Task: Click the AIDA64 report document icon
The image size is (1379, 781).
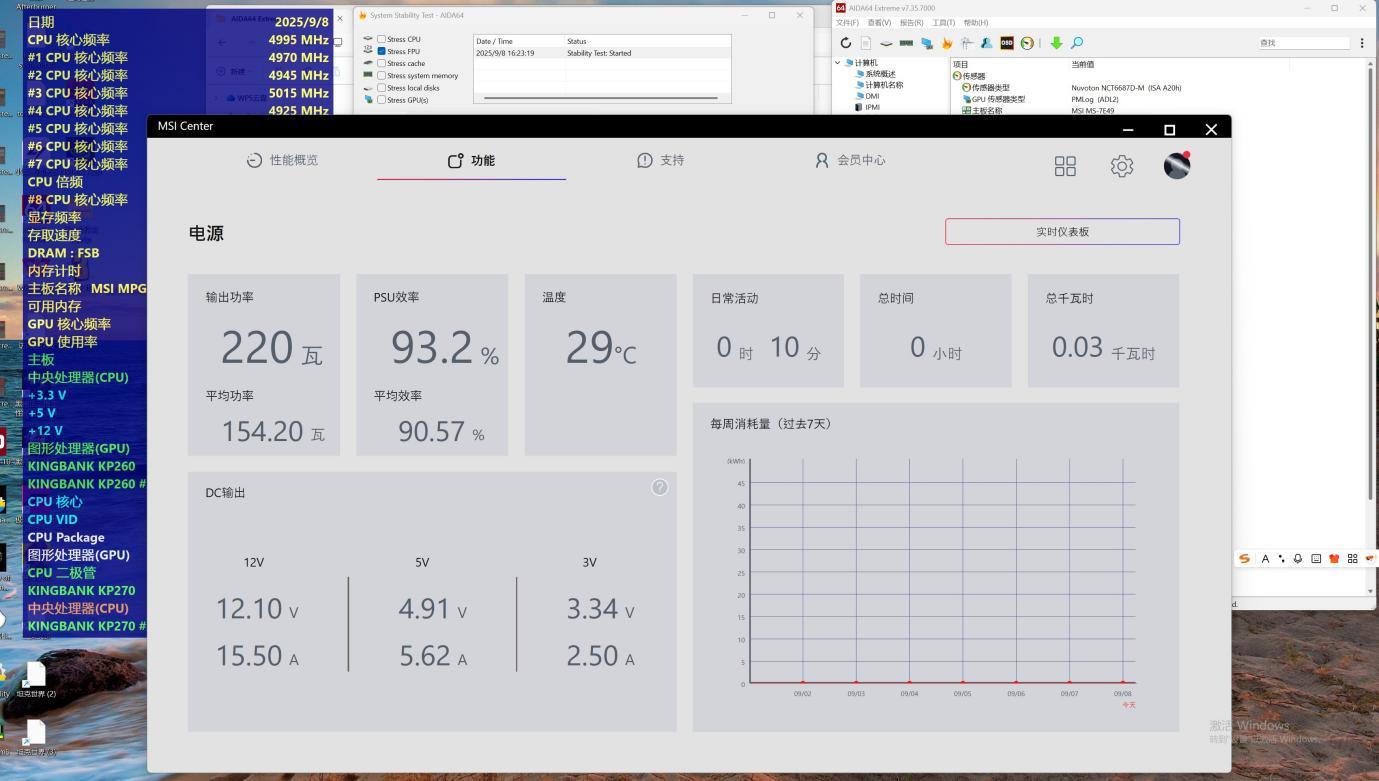Action: tap(866, 43)
